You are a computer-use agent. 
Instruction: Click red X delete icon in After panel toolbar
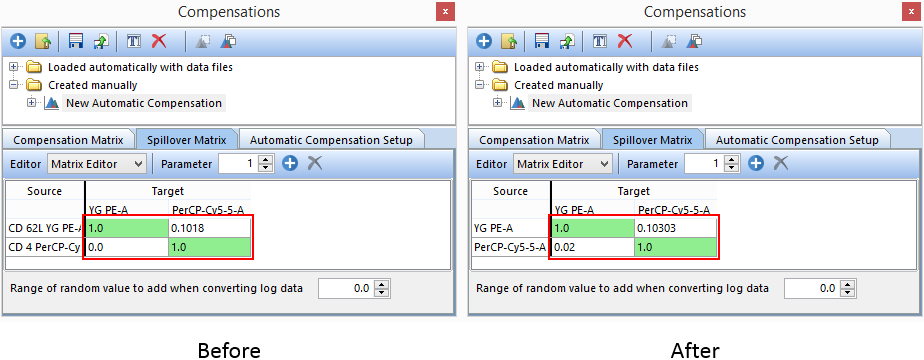click(x=625, y=41)
